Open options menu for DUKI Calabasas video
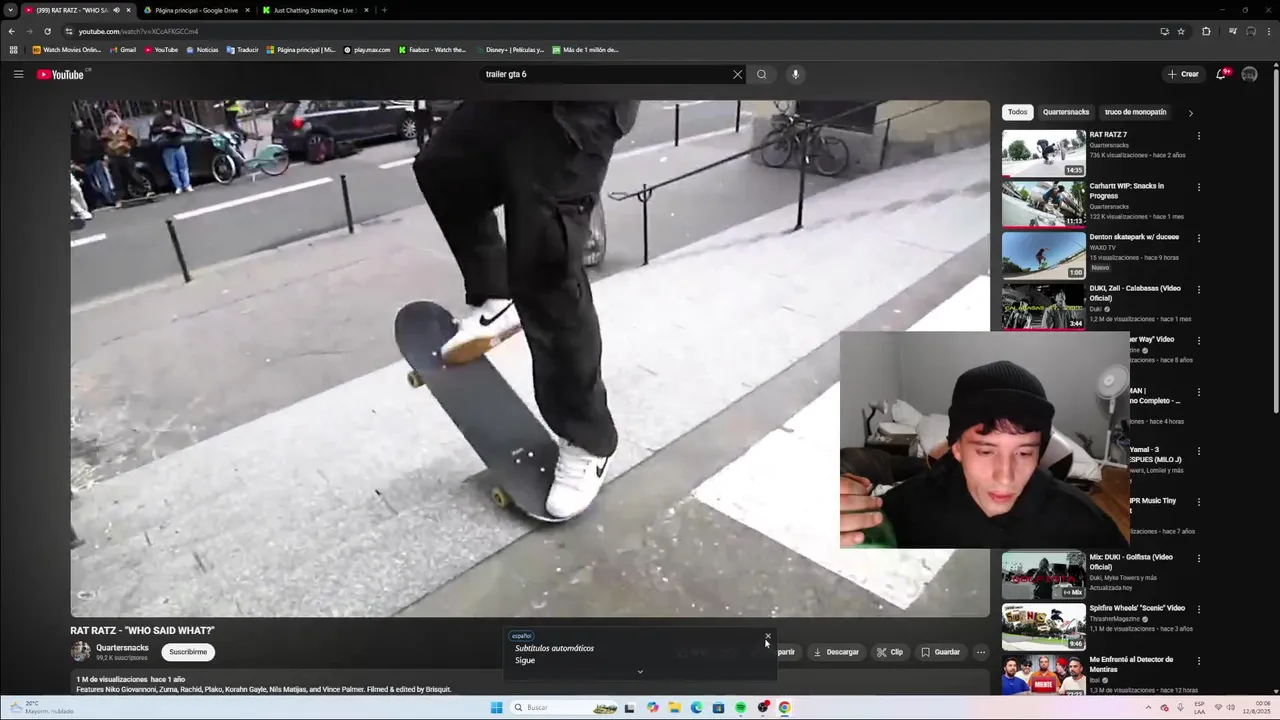This screenshot has height=720, width=1280. click(1199, 289)
